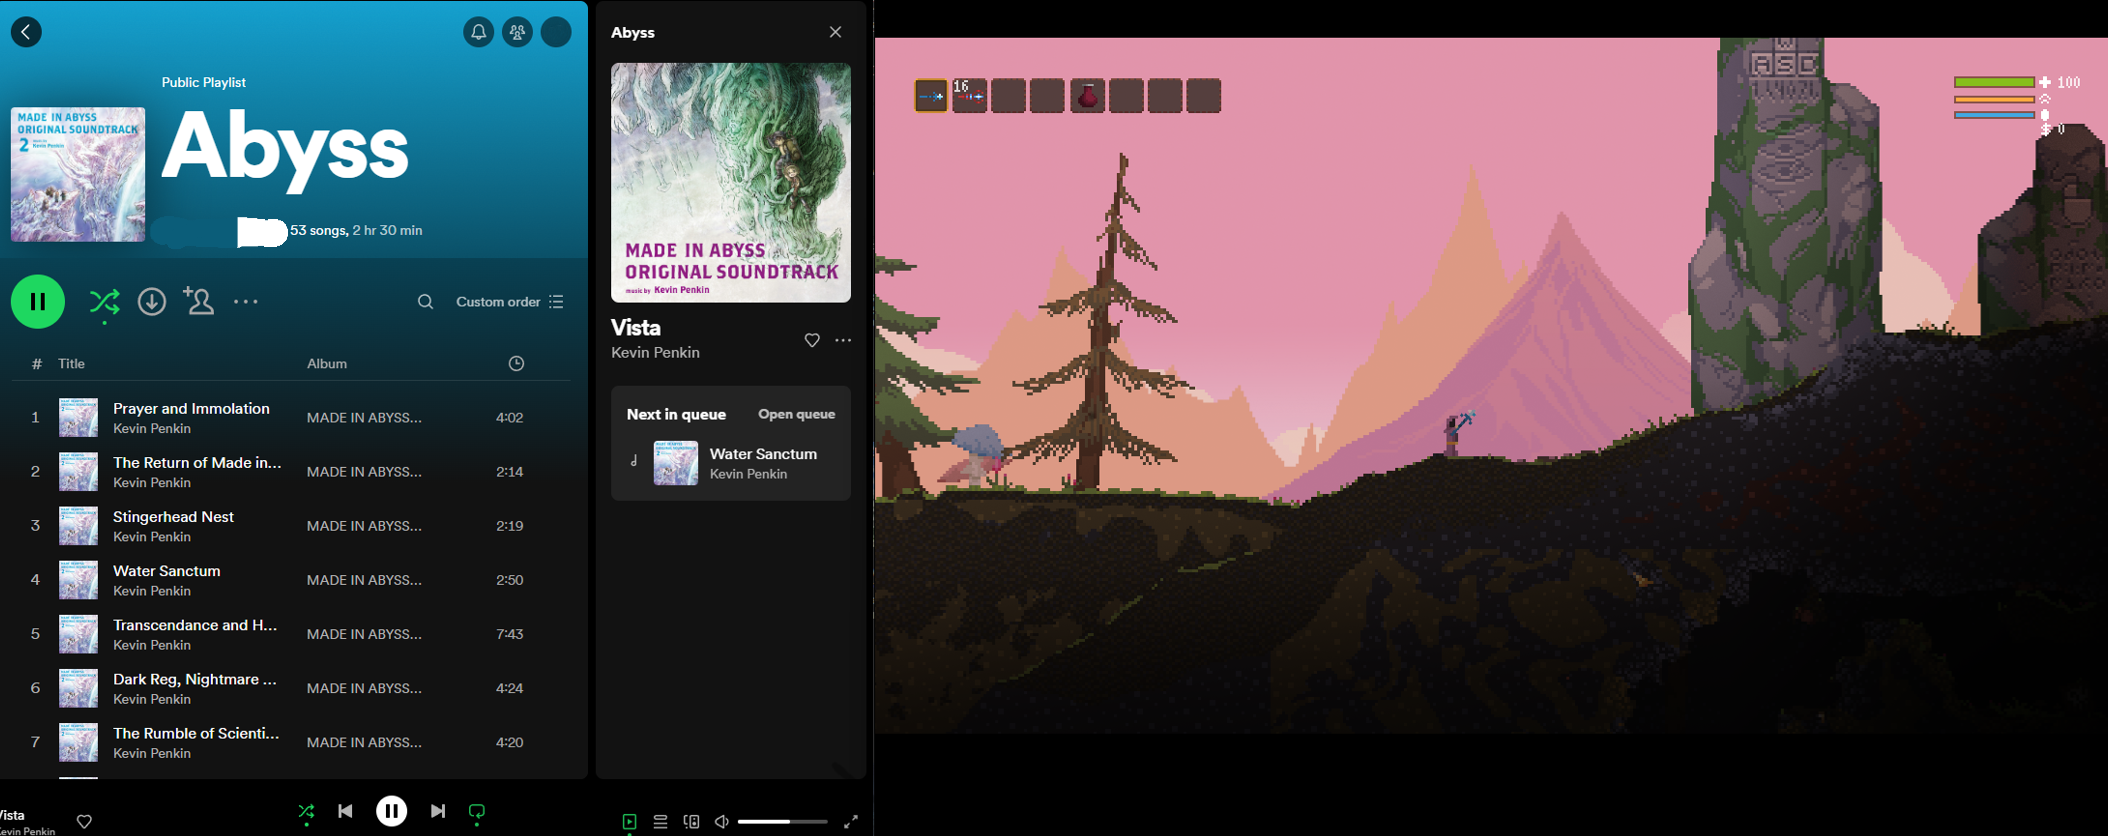
Task: Open the notifications bell in Spotify
Action: (478, 32)
